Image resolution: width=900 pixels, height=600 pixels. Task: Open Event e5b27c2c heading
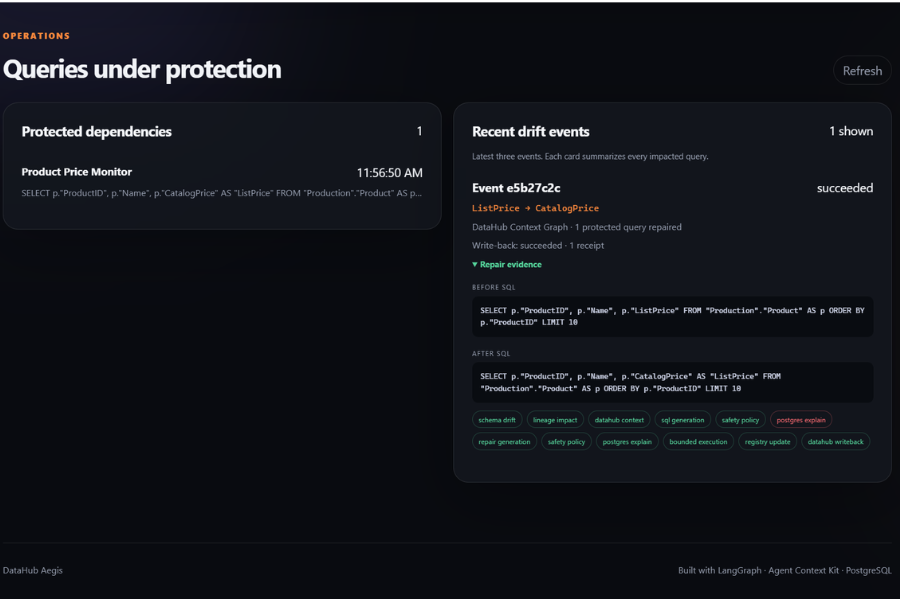click(516, 188)
